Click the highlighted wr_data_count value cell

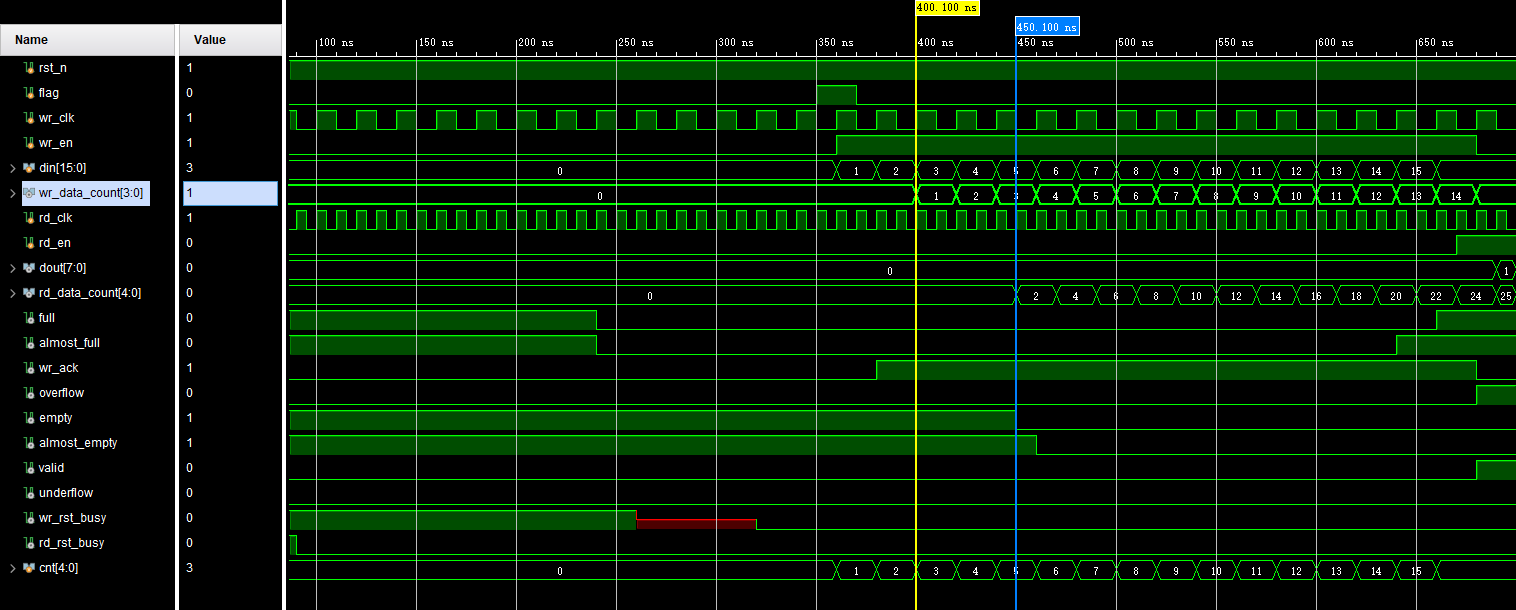(230, 193)
